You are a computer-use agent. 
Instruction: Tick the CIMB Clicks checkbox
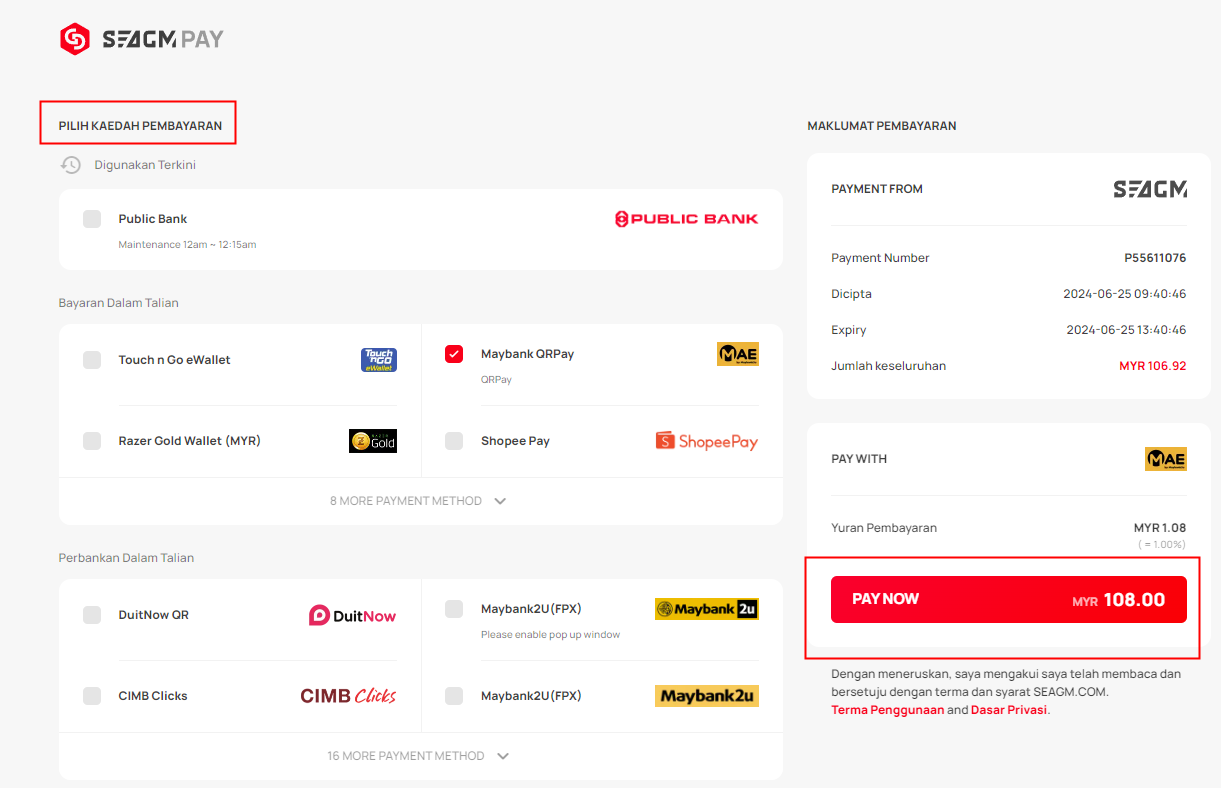[92, 696]
